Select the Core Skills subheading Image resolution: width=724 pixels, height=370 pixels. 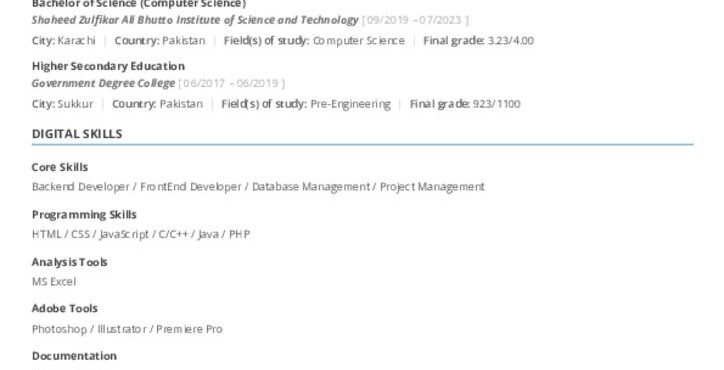60,167
